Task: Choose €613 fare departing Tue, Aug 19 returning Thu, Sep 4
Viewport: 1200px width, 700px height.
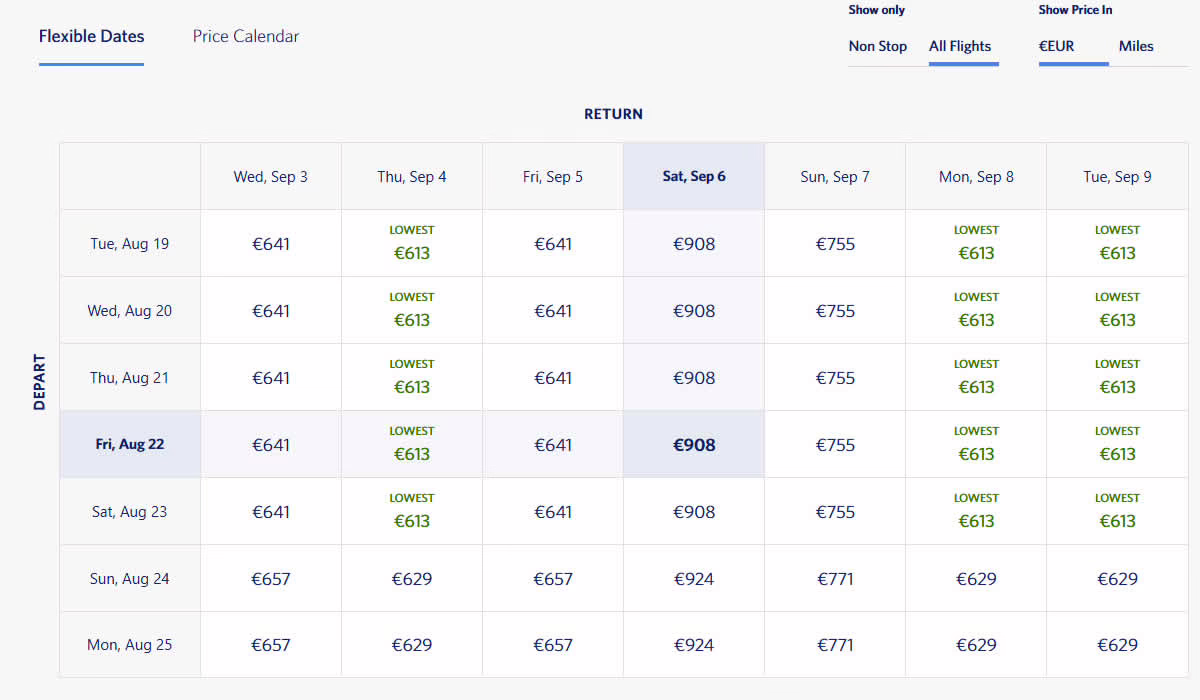Action: point(412,244)
